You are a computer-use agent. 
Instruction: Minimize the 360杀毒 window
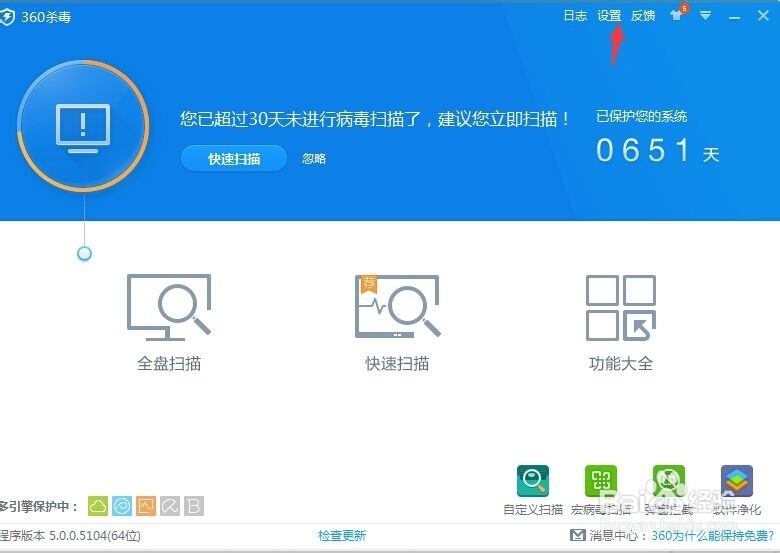tap(734, 17)
